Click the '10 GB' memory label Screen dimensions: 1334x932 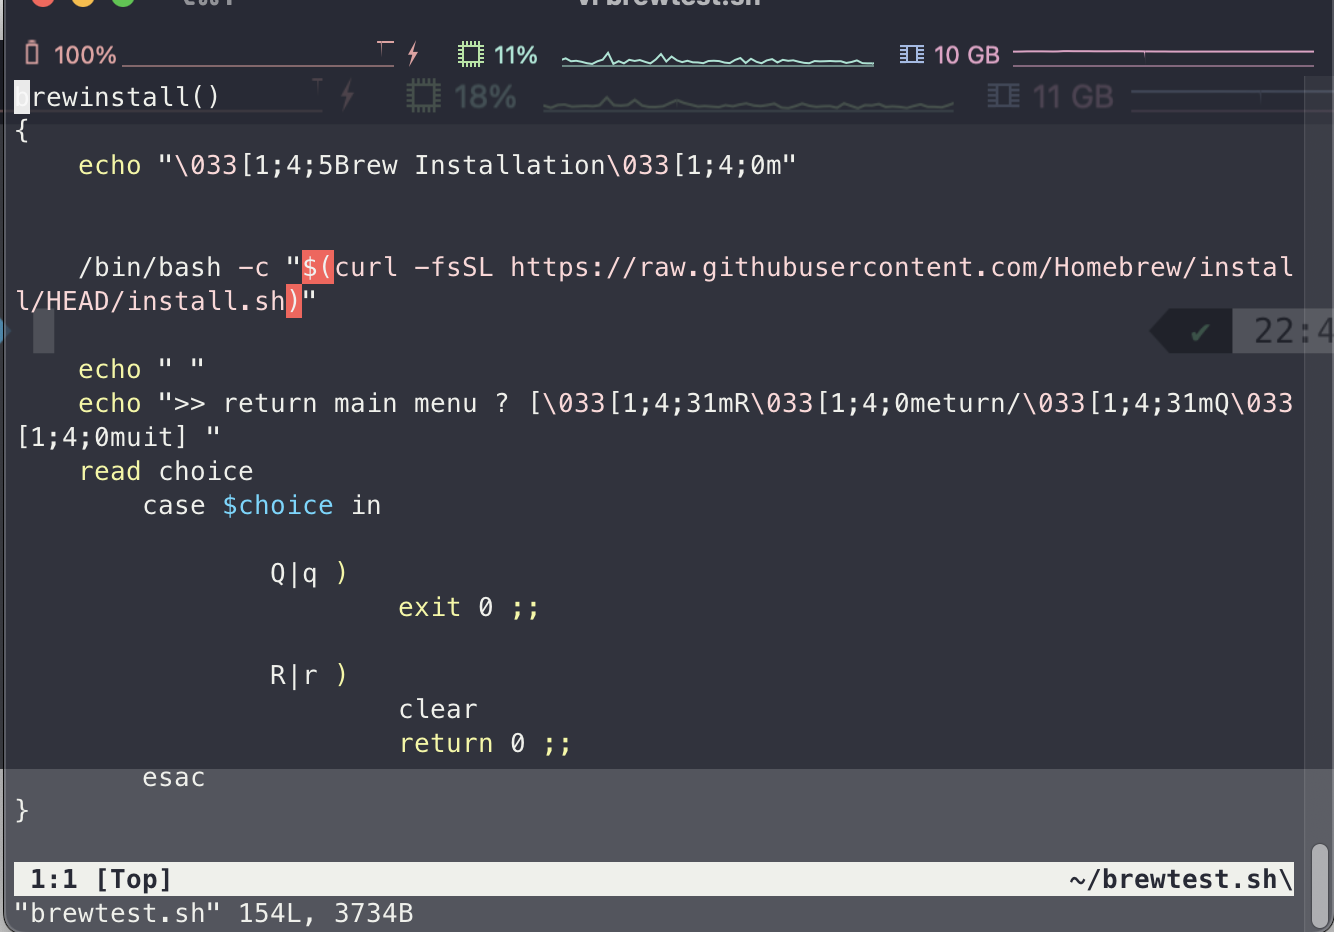click(966, 55)
